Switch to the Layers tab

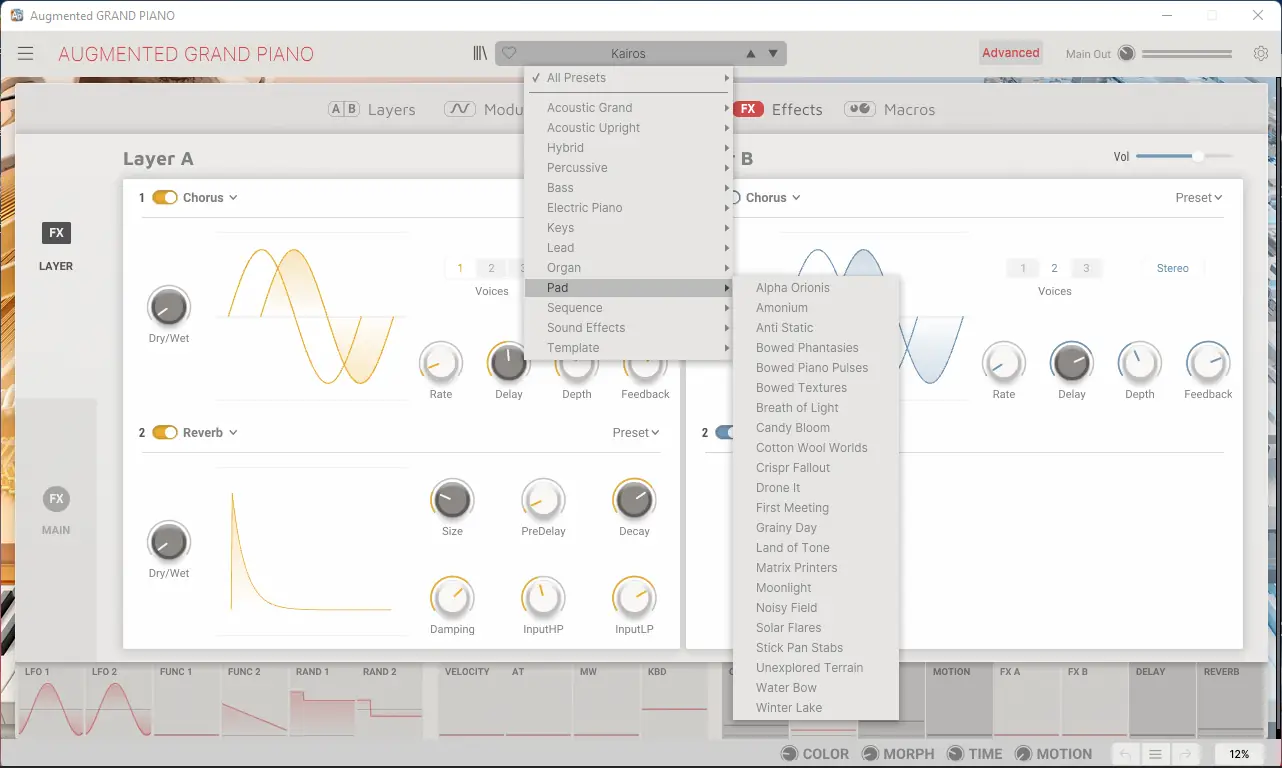372,110
